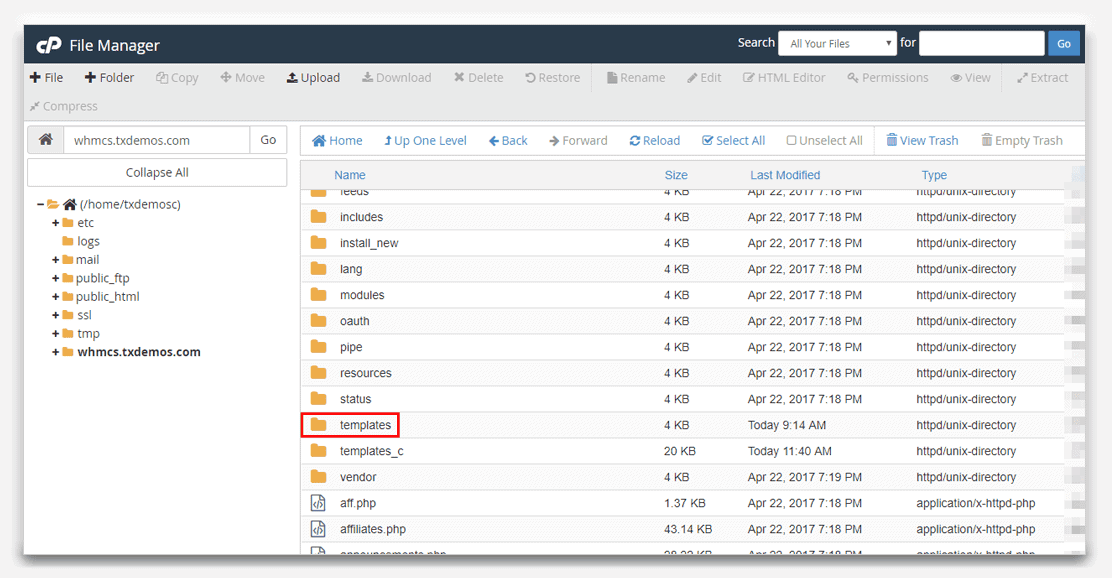Click Unselect All checkbox button
Image resolution: width=1112 pixels, height=578 pixels.
[x=824, y=141]
